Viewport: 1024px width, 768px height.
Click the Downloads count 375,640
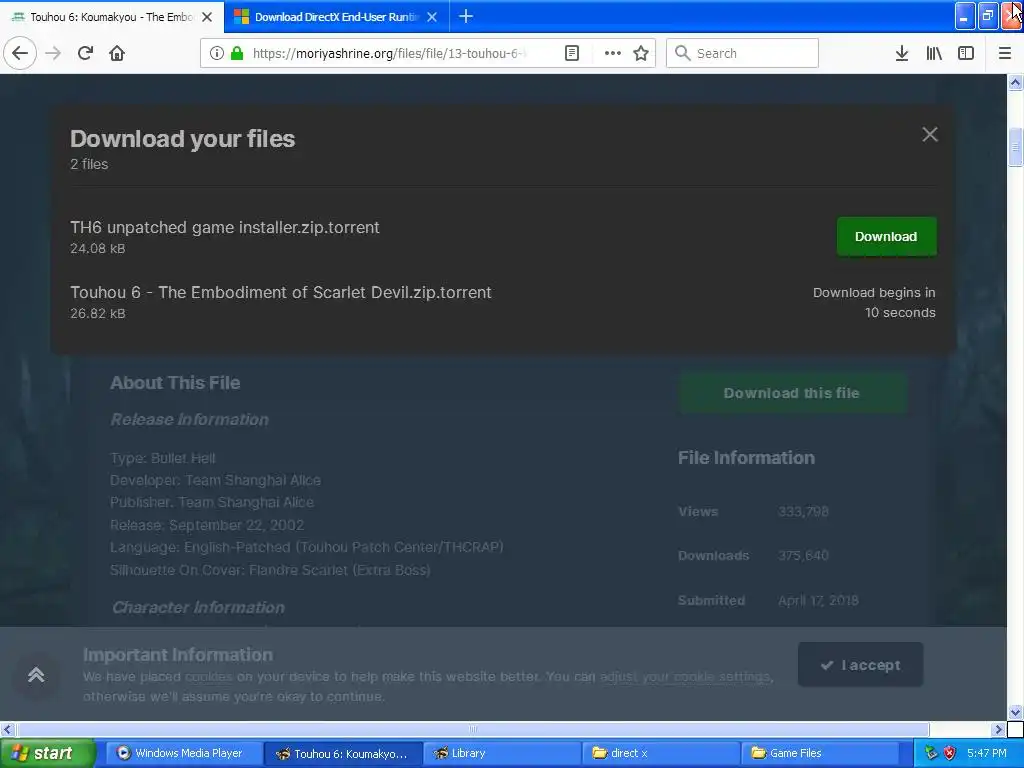click(803, 556)
